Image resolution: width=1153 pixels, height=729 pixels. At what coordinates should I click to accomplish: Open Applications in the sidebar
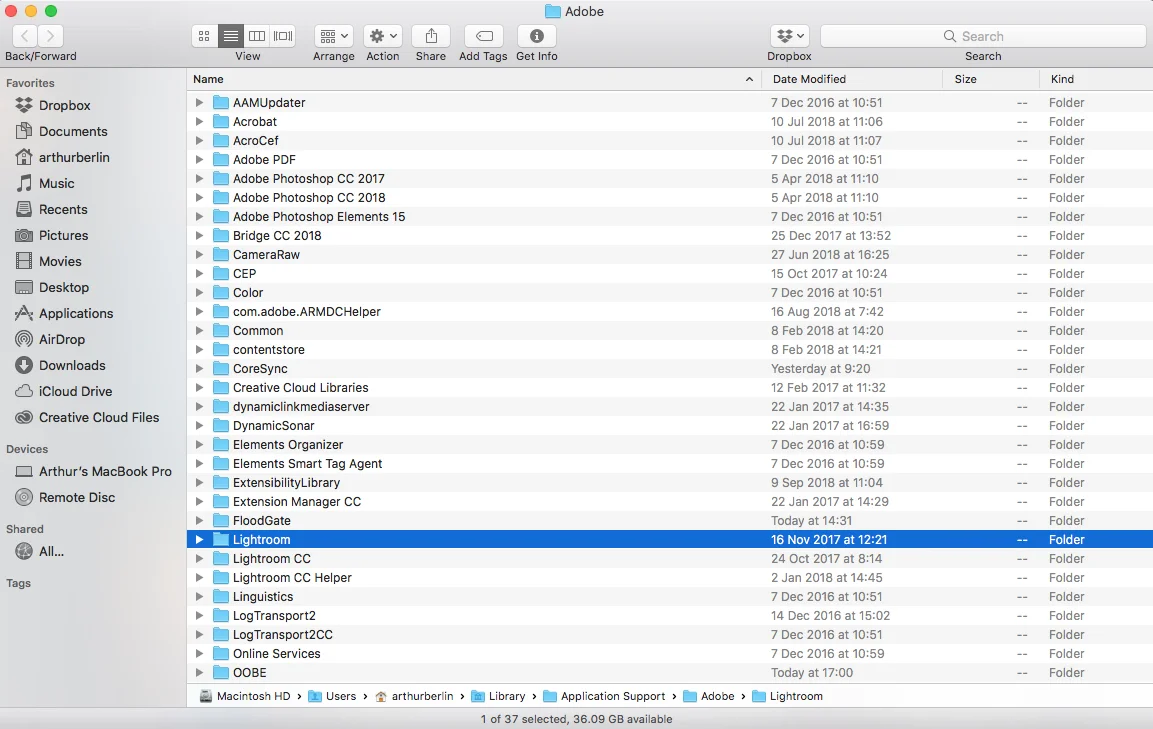tap(64, 313)
